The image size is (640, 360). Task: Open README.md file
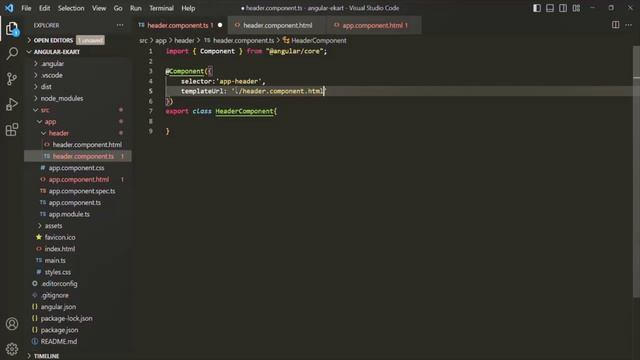pyautogui.click(x=58, y=341)
